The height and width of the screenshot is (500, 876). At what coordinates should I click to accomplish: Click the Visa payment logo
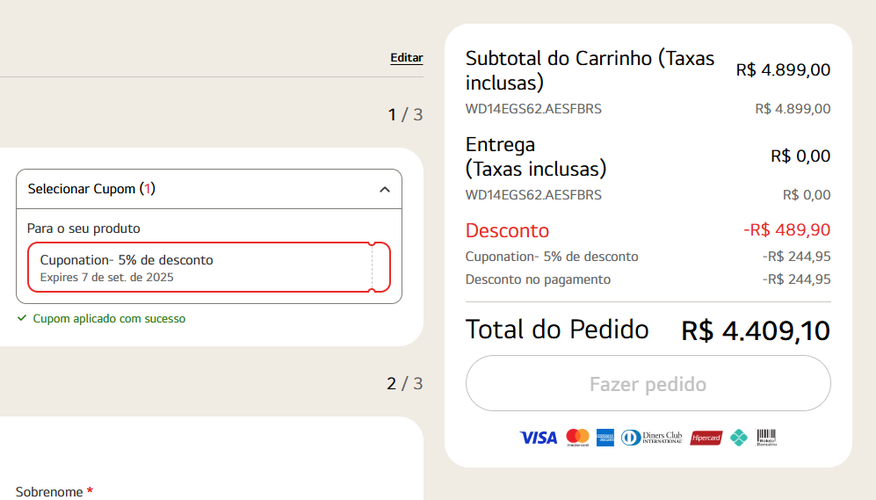(538, 438)
